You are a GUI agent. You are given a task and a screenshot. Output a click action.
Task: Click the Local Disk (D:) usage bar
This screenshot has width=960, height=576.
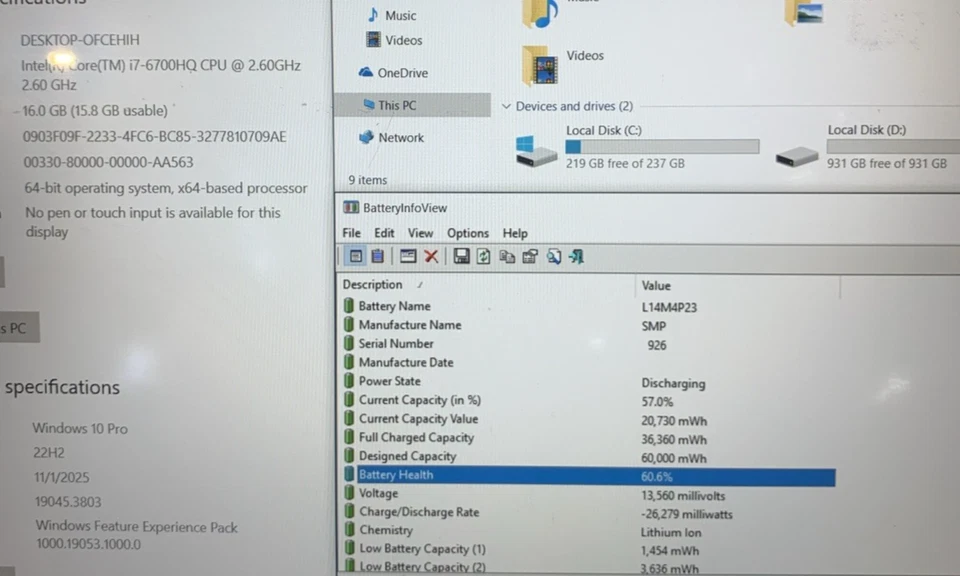(893, 146)
